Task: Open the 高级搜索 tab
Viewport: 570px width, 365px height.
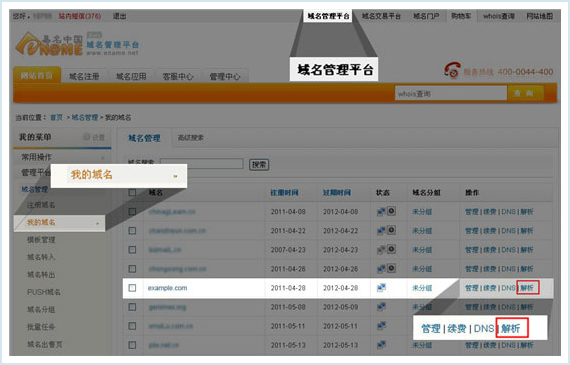Action: tap(190, 138)
